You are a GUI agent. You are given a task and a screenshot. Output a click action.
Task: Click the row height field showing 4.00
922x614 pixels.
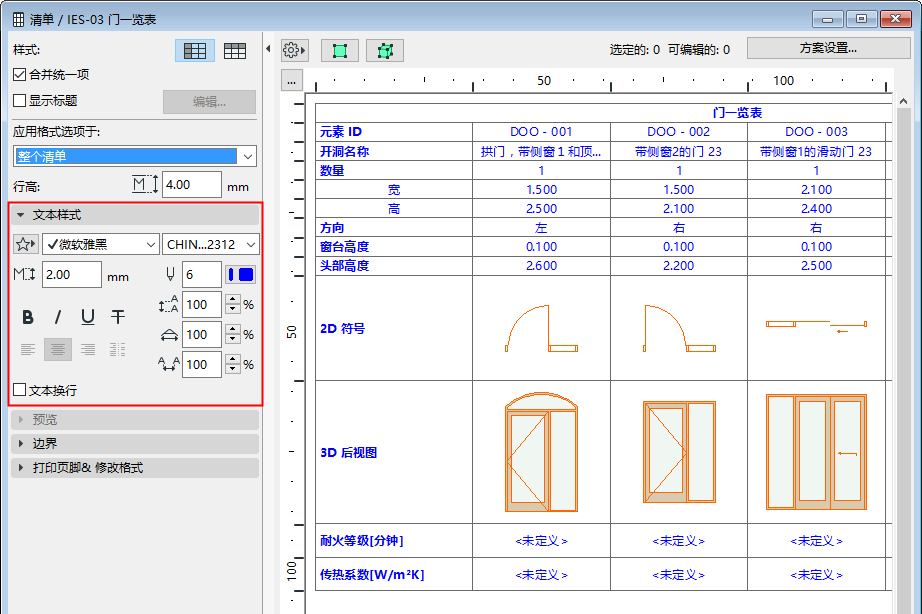click(192, 185)
